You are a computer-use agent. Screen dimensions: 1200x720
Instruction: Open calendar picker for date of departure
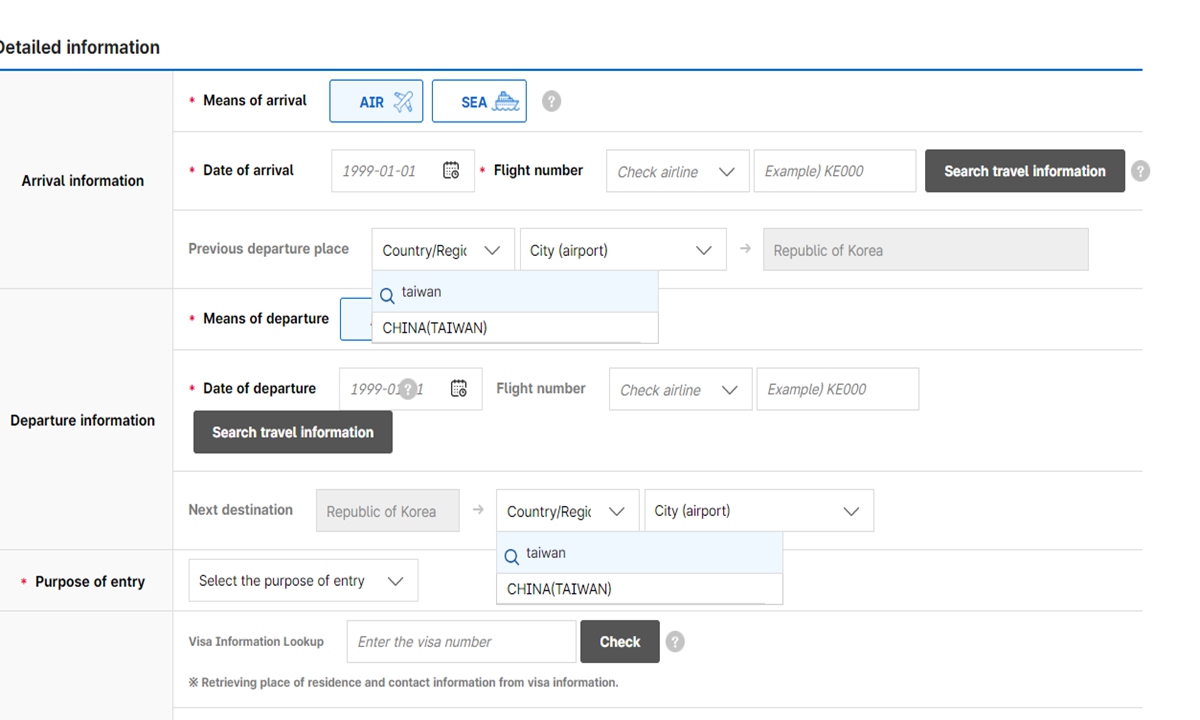coord(459,389)
